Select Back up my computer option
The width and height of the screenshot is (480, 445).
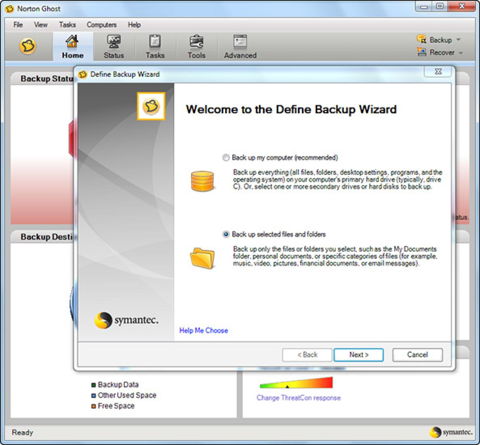coord(226,157)
